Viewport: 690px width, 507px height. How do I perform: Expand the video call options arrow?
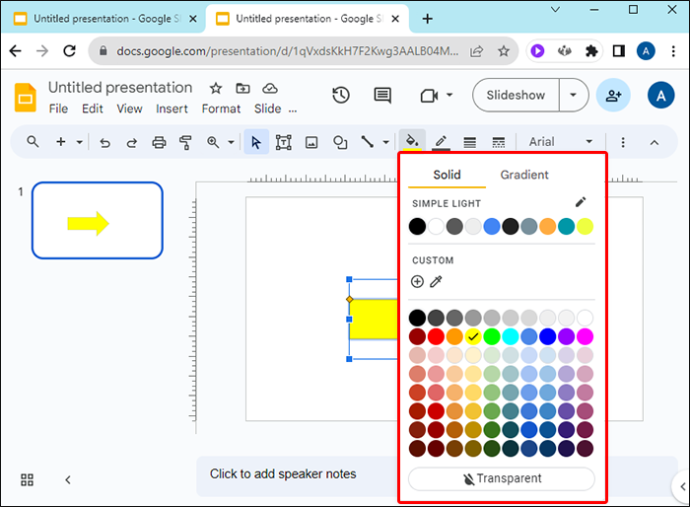tap(449, 95)
